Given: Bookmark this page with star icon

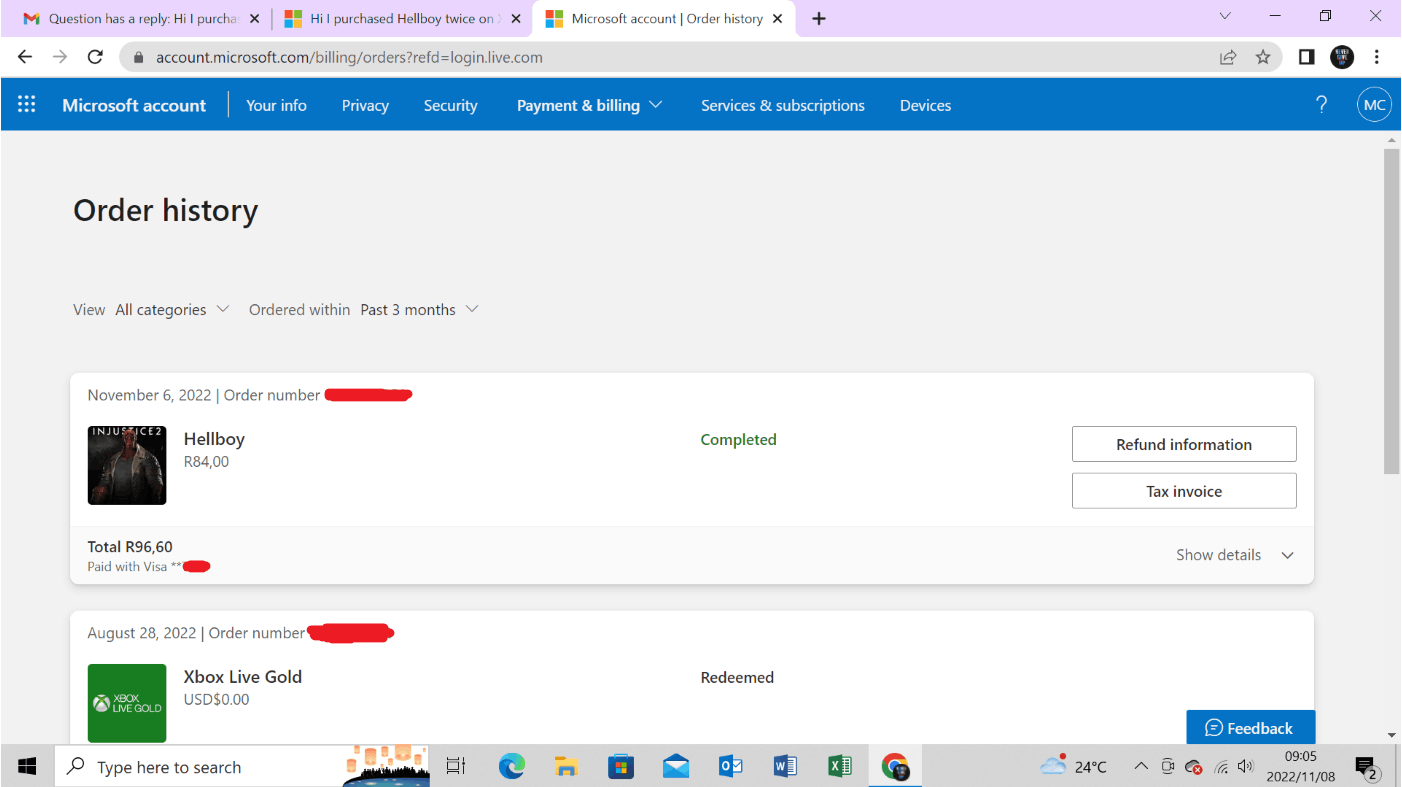Looking at the screenshot, I should tap(1263, 57).
